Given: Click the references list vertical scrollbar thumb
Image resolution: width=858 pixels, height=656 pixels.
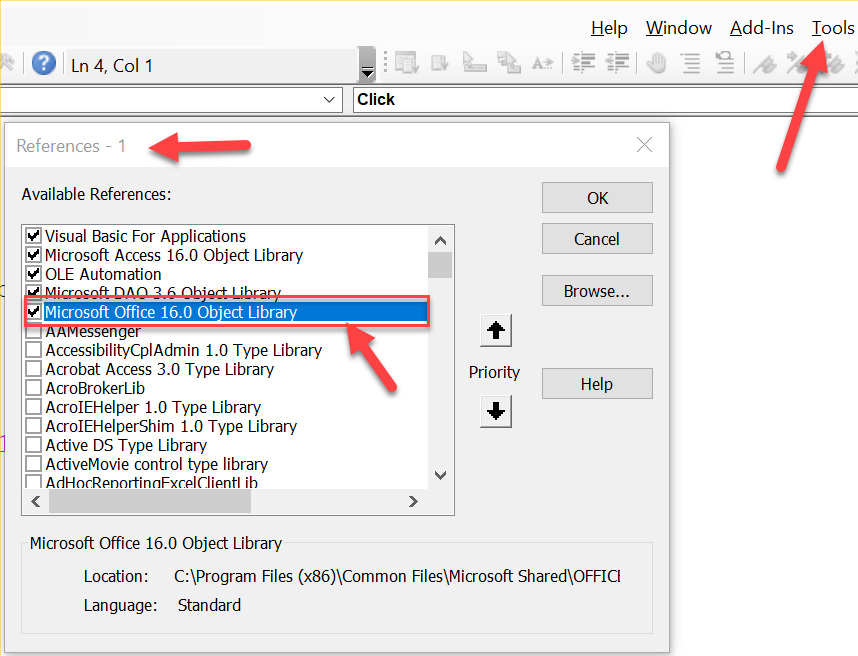Looking at the screenshot, I should click(440, 265).
